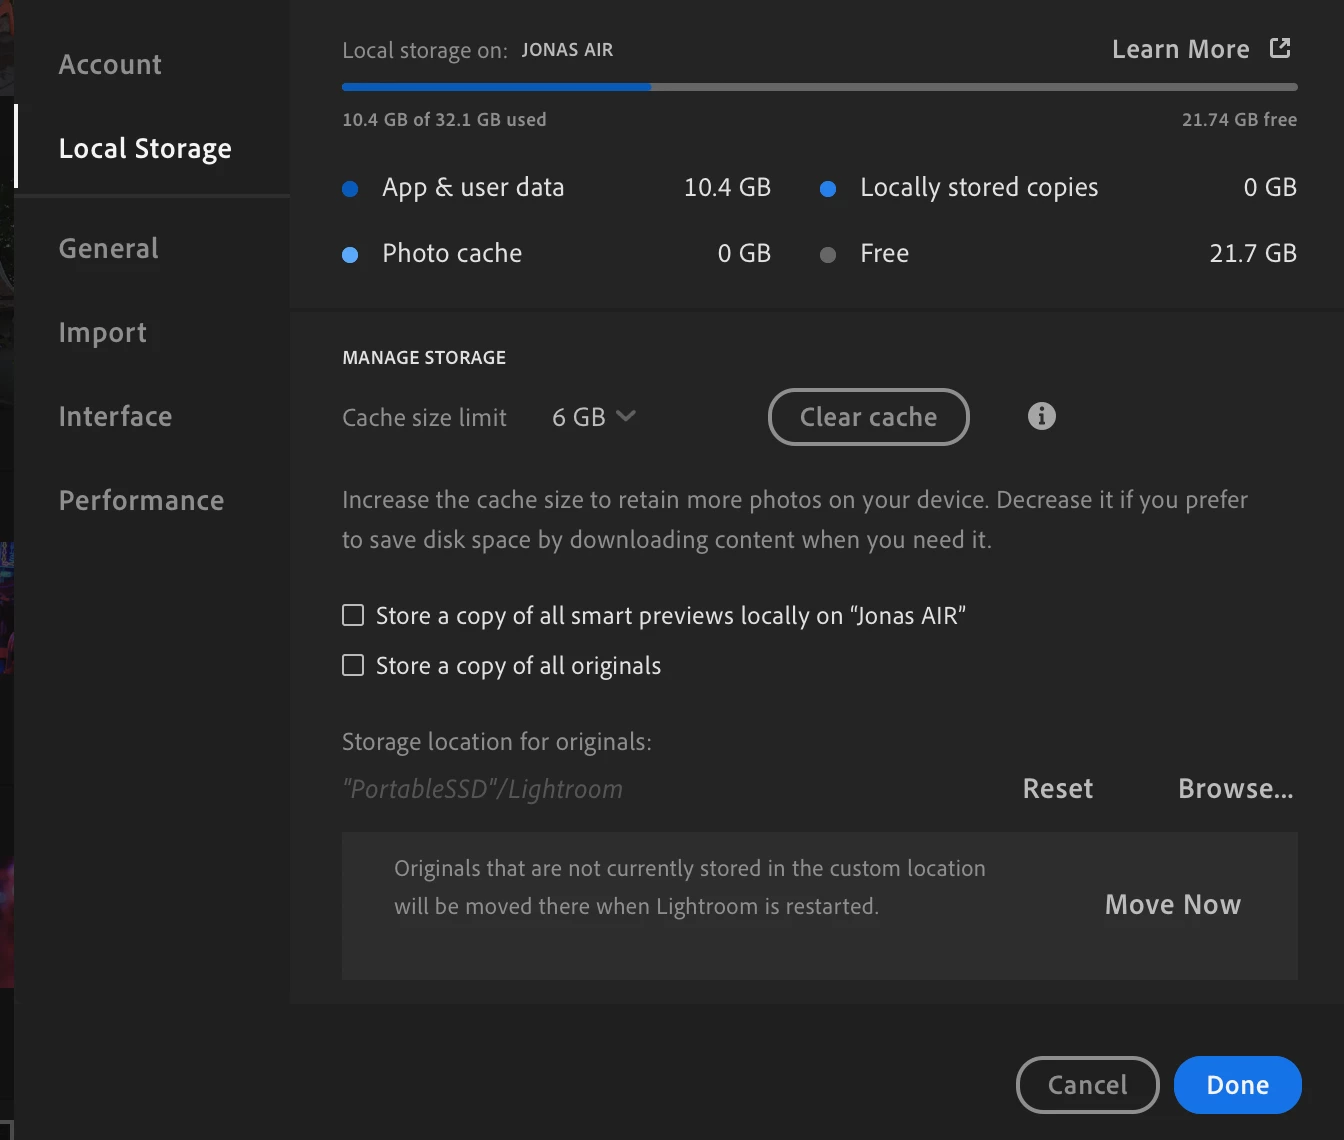Expand the cache size chevron arrow
The height and width of the screenshot is (1140, 1344).
(x=626, y=416)
